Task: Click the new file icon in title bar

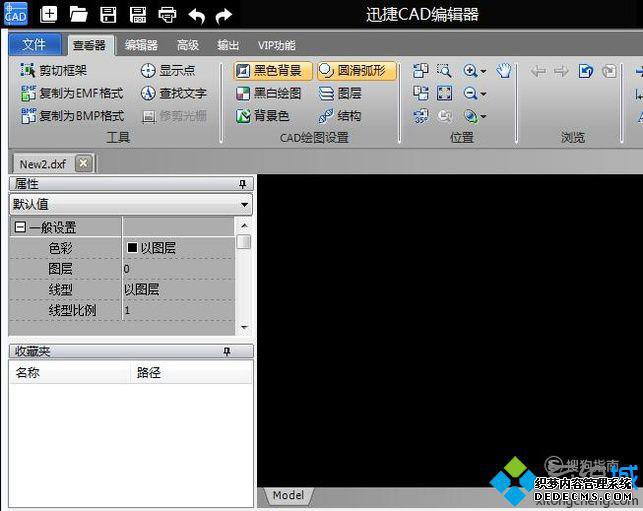Action: coord(48,15)
